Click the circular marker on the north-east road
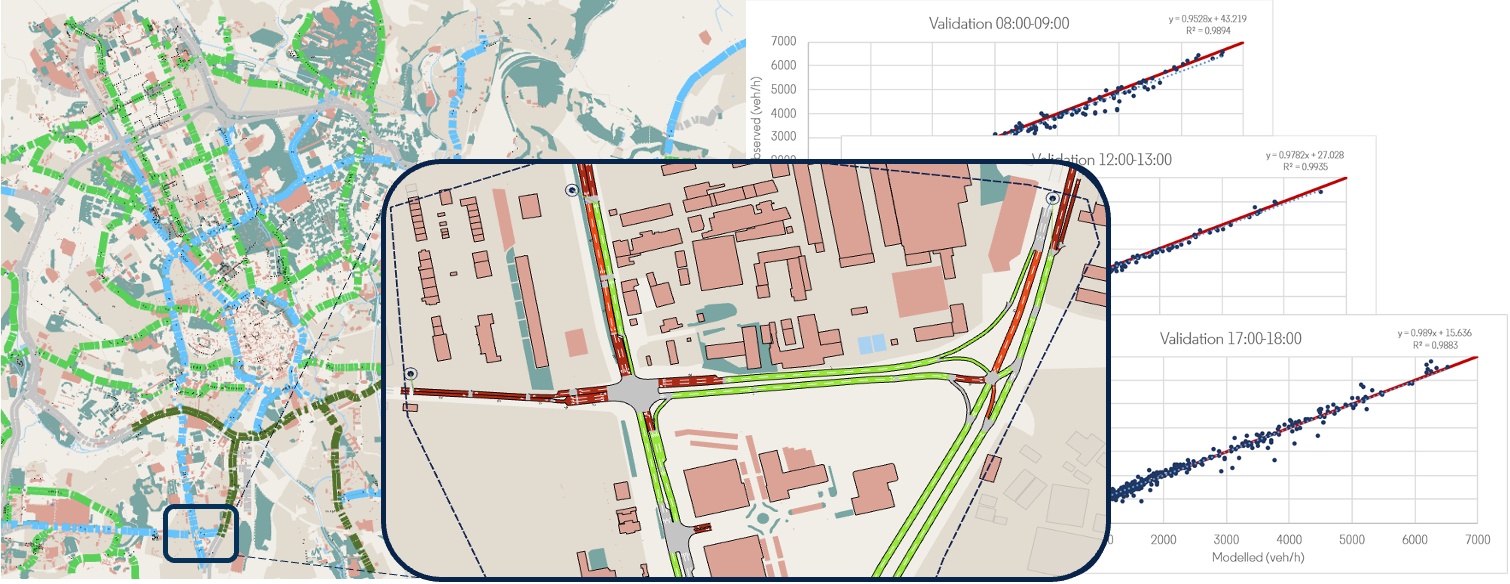This screenshot has height=584, width=1510. (x=1052, y=199)
